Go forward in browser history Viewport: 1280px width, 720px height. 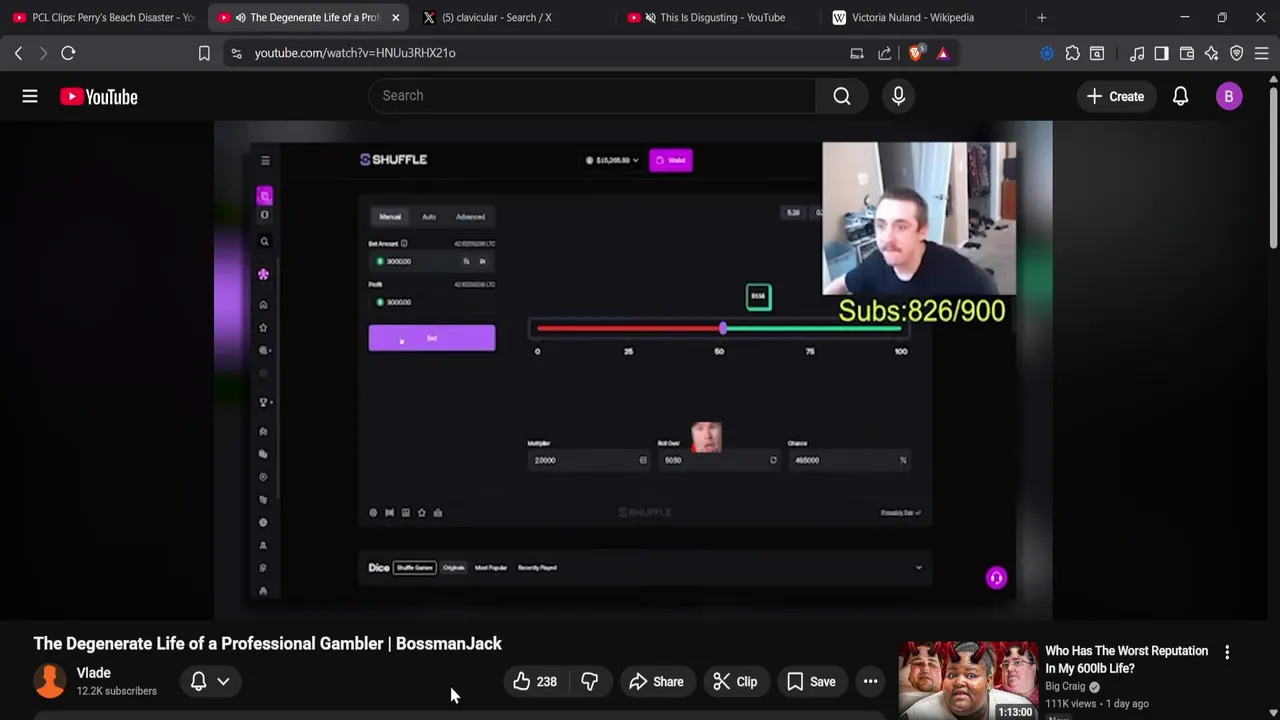pos(43,53)
